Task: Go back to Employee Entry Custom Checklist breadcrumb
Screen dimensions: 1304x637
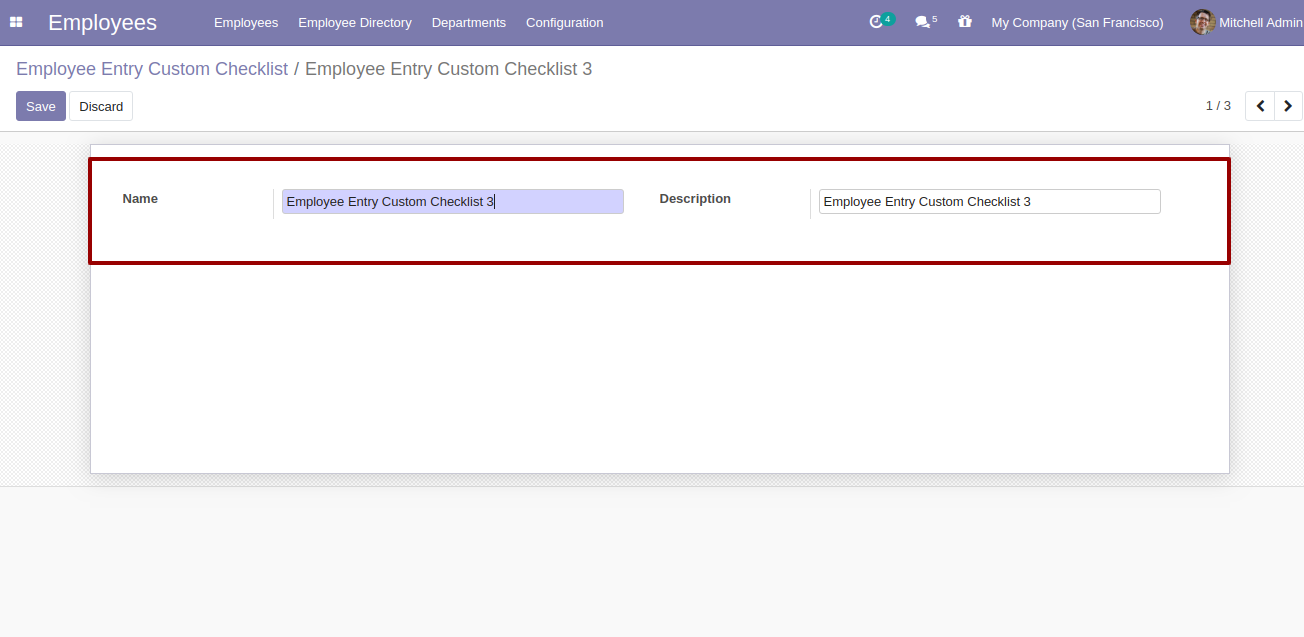Action: coord(152,69)
